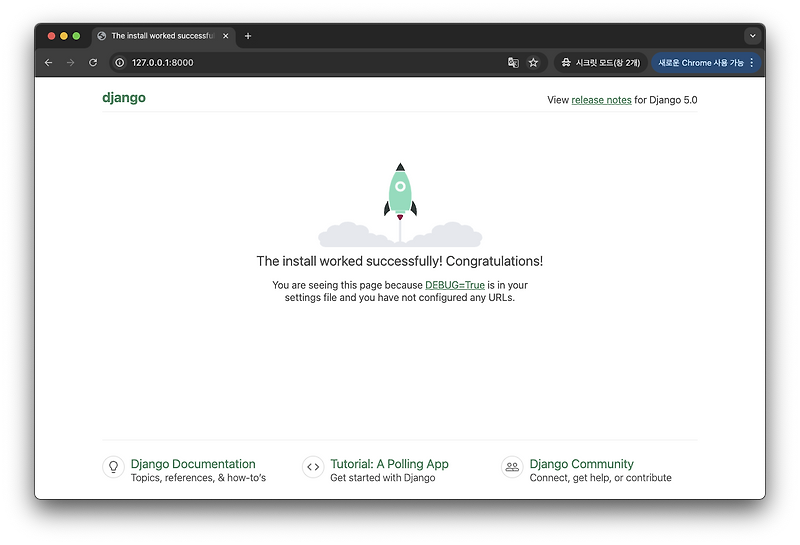Image resolution: width=800 pixels, height=545 pixels.
Task: Open the incognito mode indicator
Action: pyautogui.click(x=601, y=63)
